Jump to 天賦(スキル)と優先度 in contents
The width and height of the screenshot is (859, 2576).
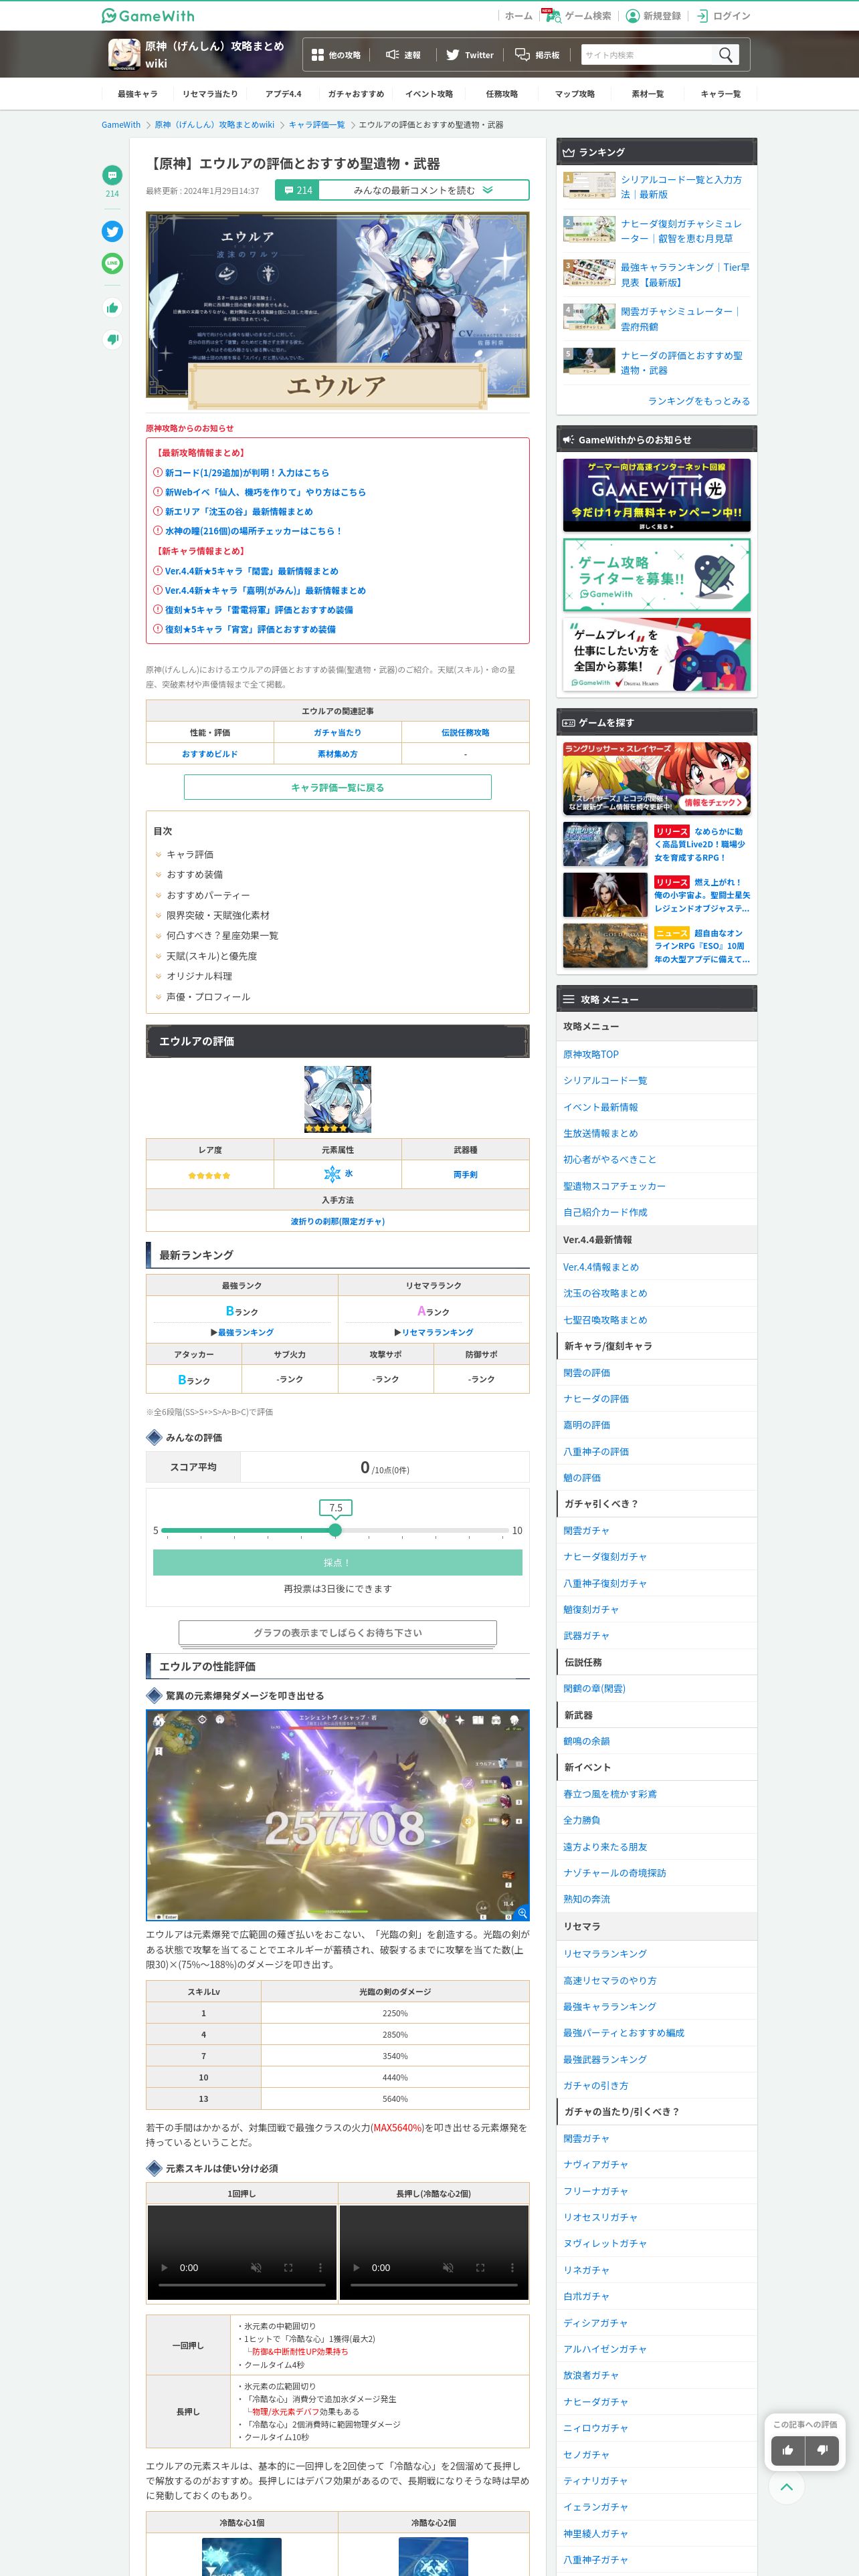(212, 956)
